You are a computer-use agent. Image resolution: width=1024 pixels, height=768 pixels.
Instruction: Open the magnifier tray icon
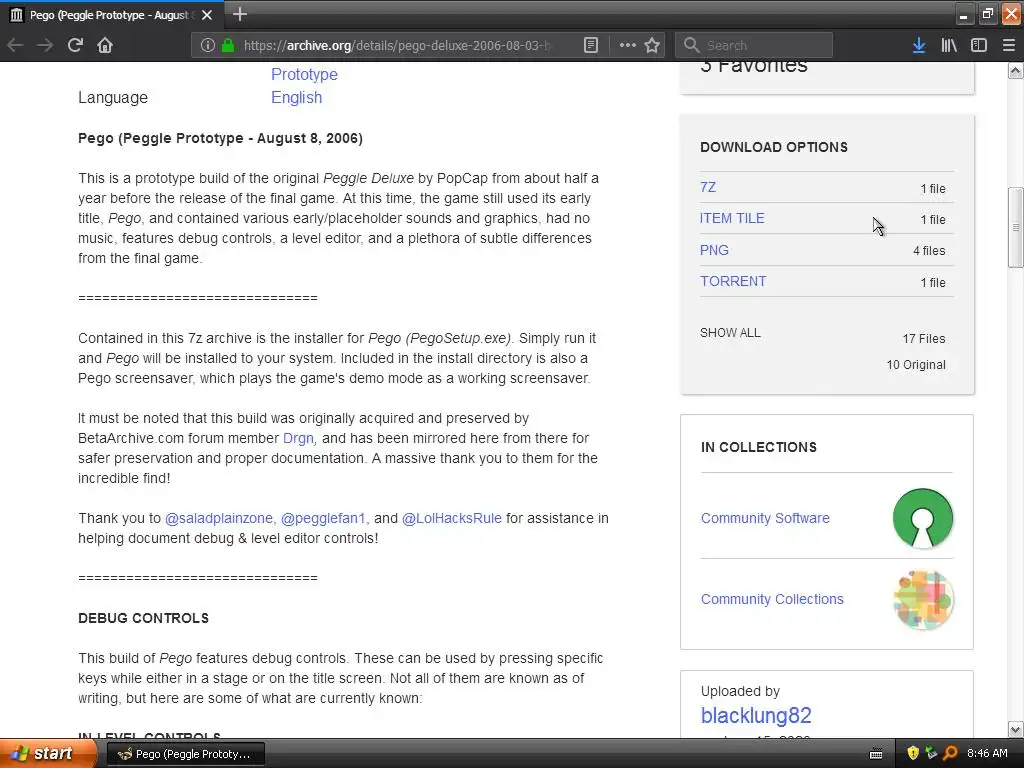(950, 753)
